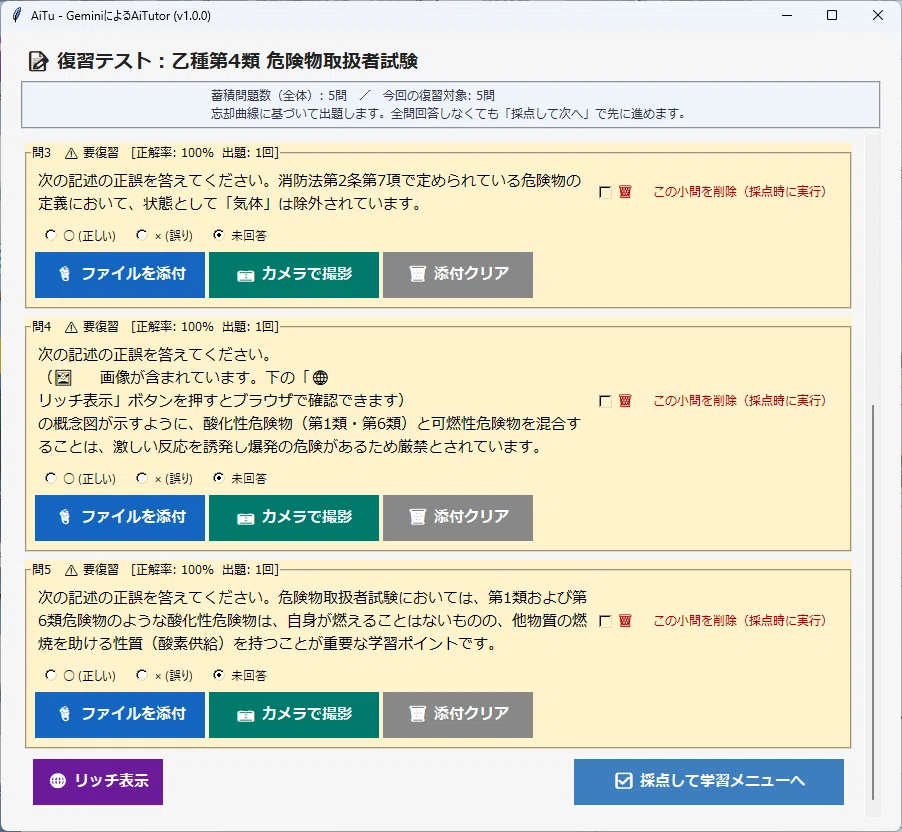Click red trash icon for 問4

pyautogui.click(x=625, y=400)
